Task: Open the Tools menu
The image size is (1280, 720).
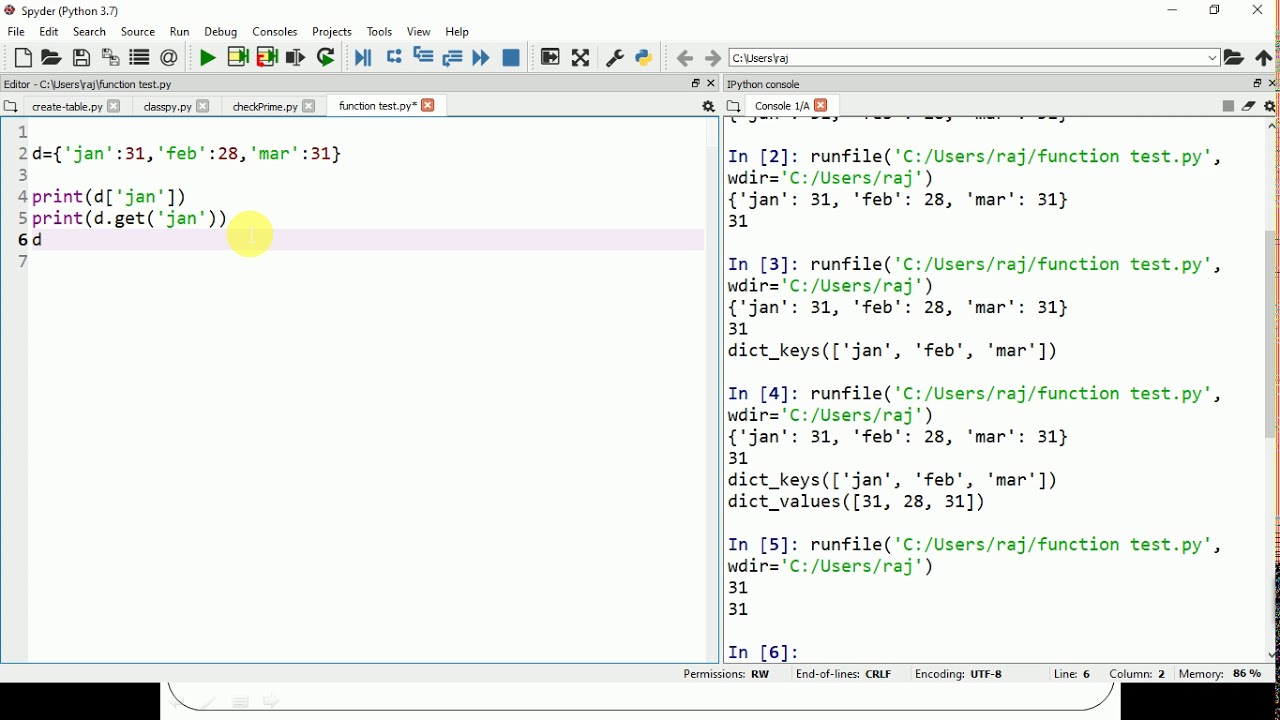Action: click(x=380, y=32)
